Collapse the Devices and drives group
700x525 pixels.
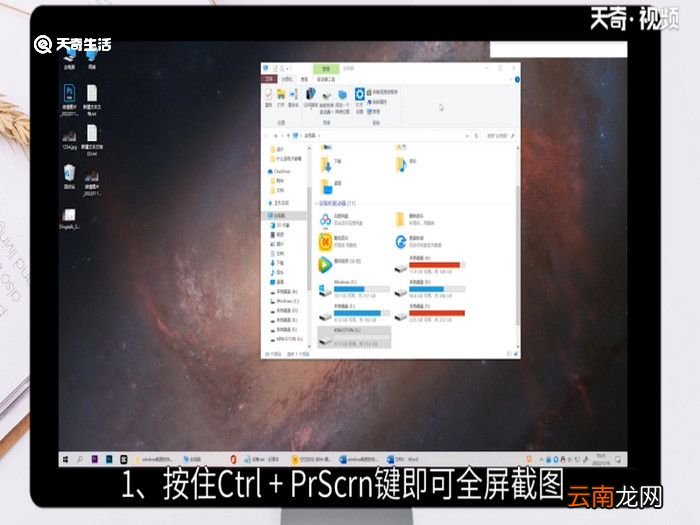[x=318, y=203]
